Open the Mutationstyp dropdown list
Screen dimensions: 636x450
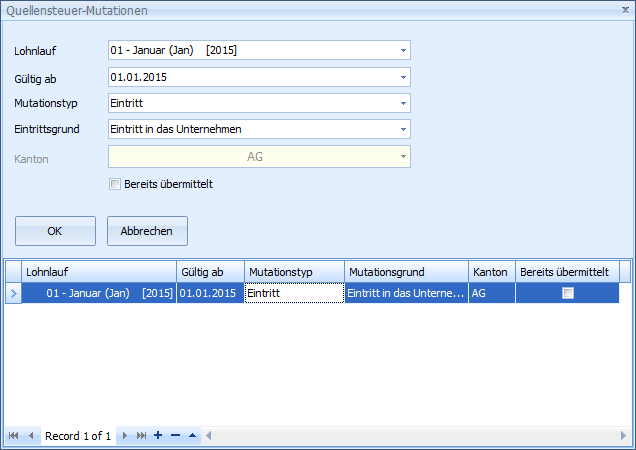(402, 103)
